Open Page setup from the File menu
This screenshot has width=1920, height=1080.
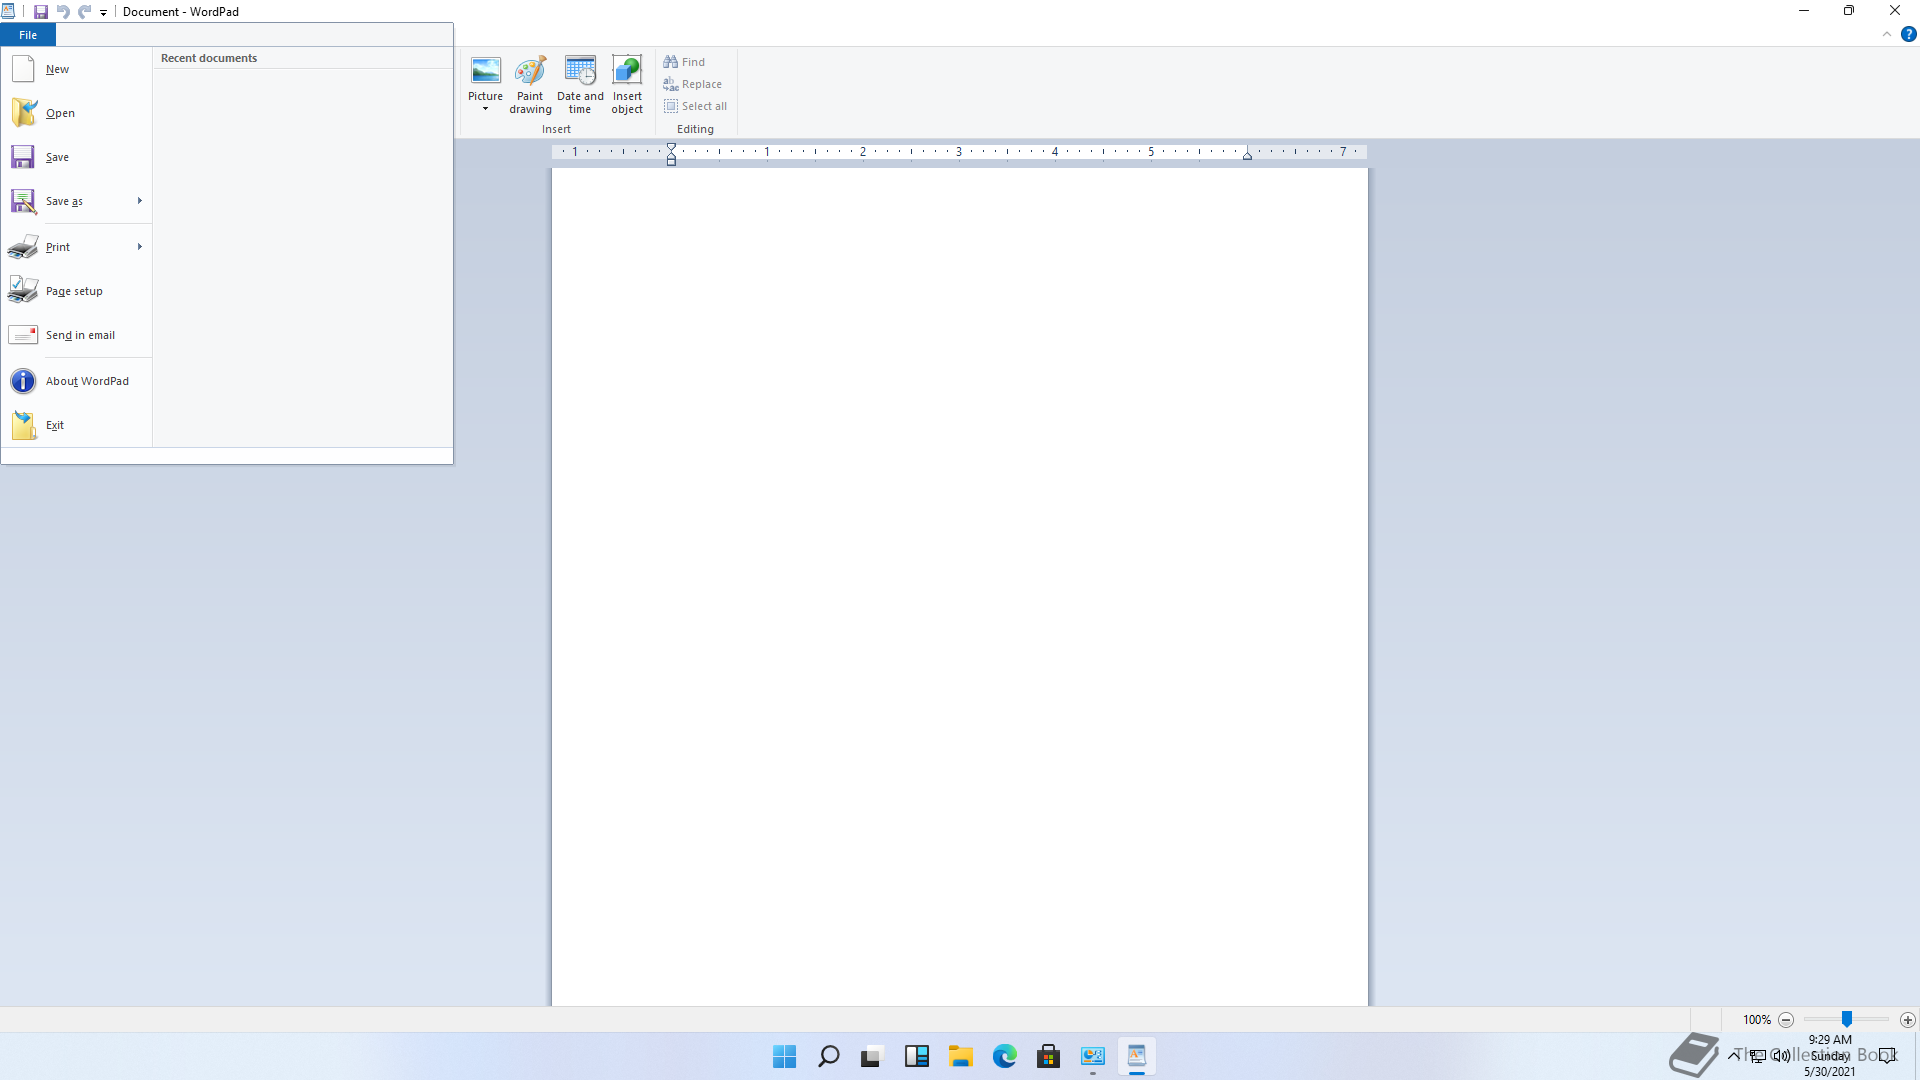(x=76, y=291)
